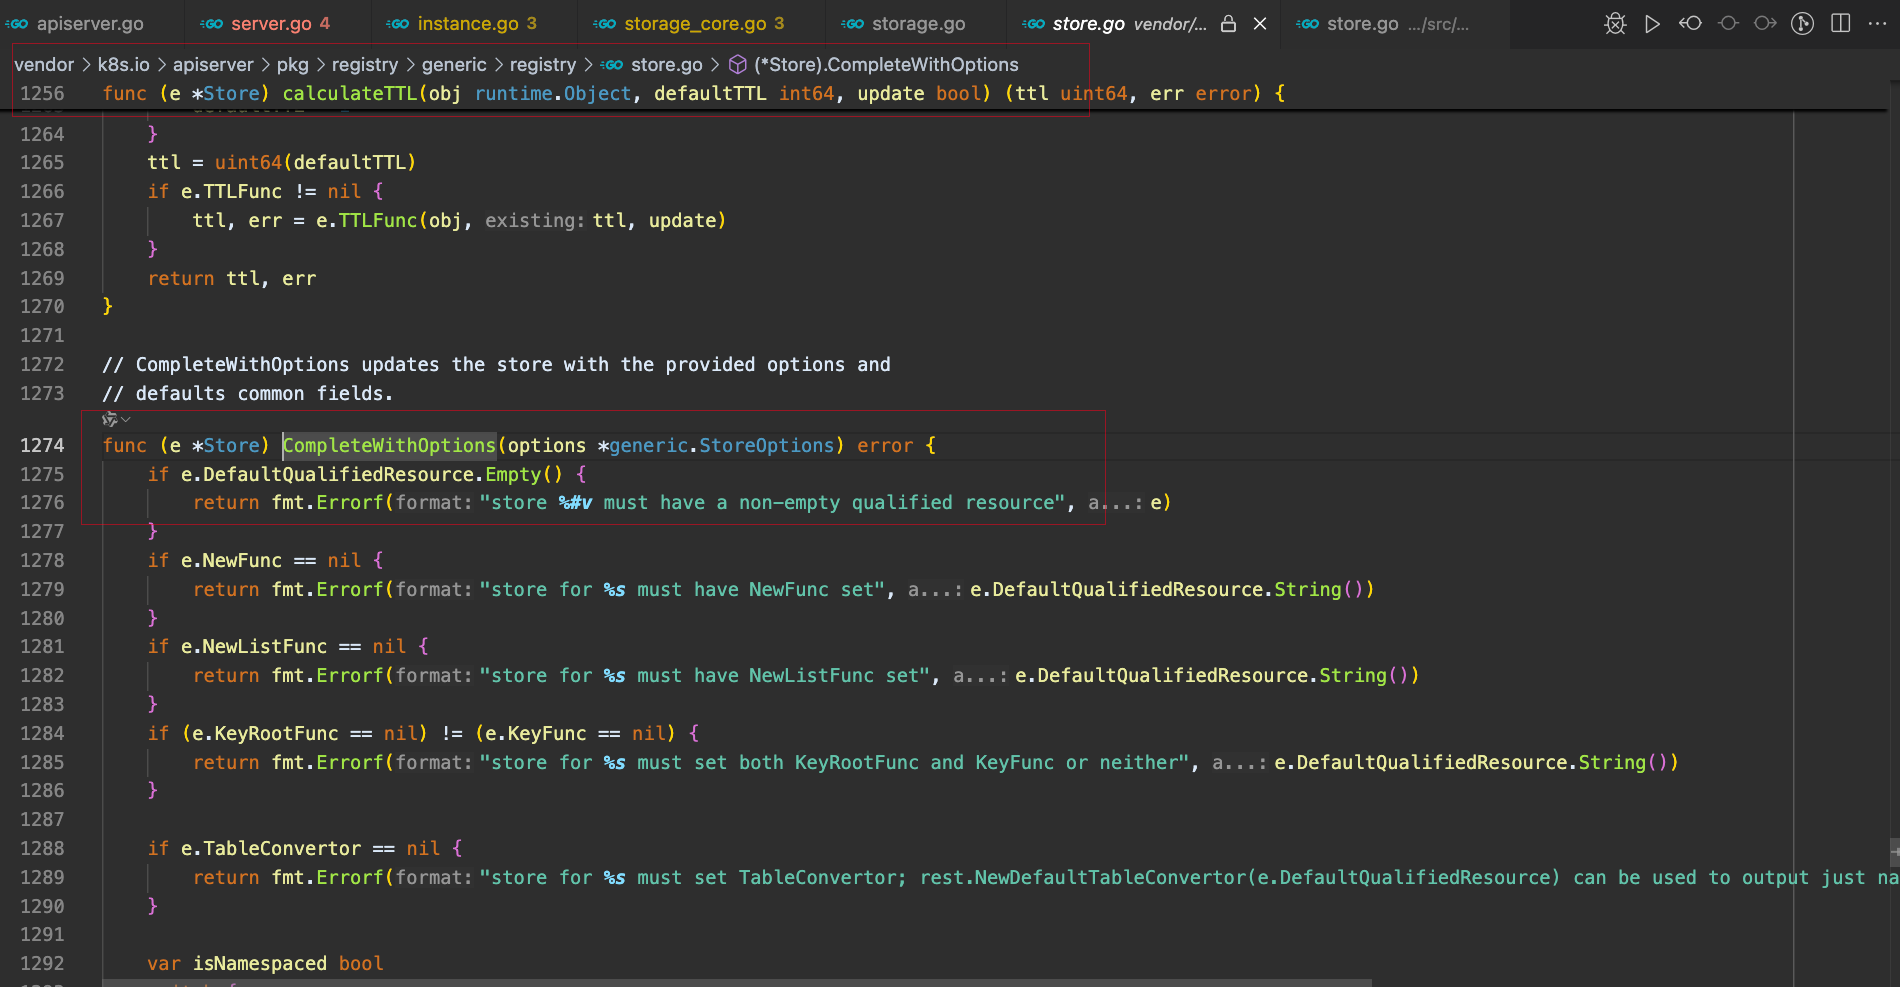Click e.DefaultQualifiedResource.Empty() on line 1275
The image size is (1900, 987).
click(x=372, y=474)
